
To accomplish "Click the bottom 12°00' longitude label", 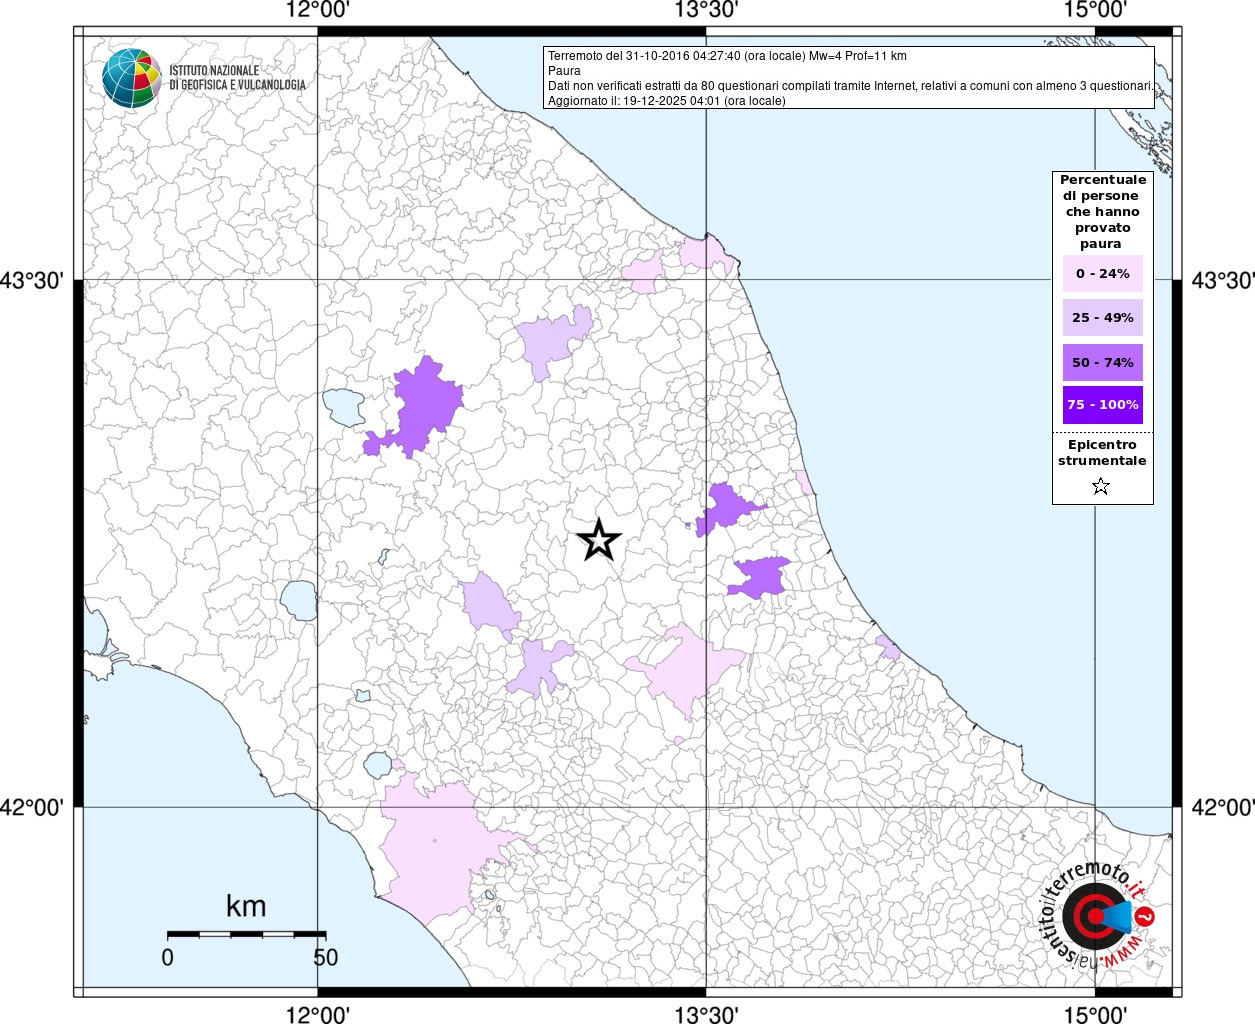I will point(317,1015).
